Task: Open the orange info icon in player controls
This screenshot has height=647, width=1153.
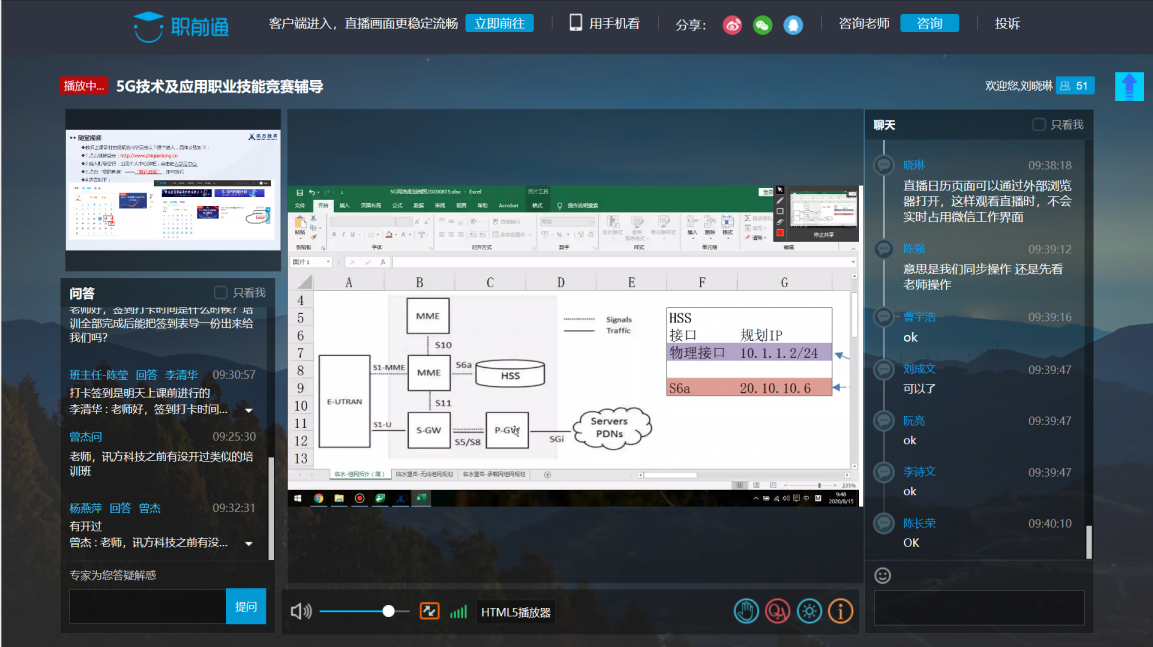Action: pyautogui.click(x=841, y=610)
